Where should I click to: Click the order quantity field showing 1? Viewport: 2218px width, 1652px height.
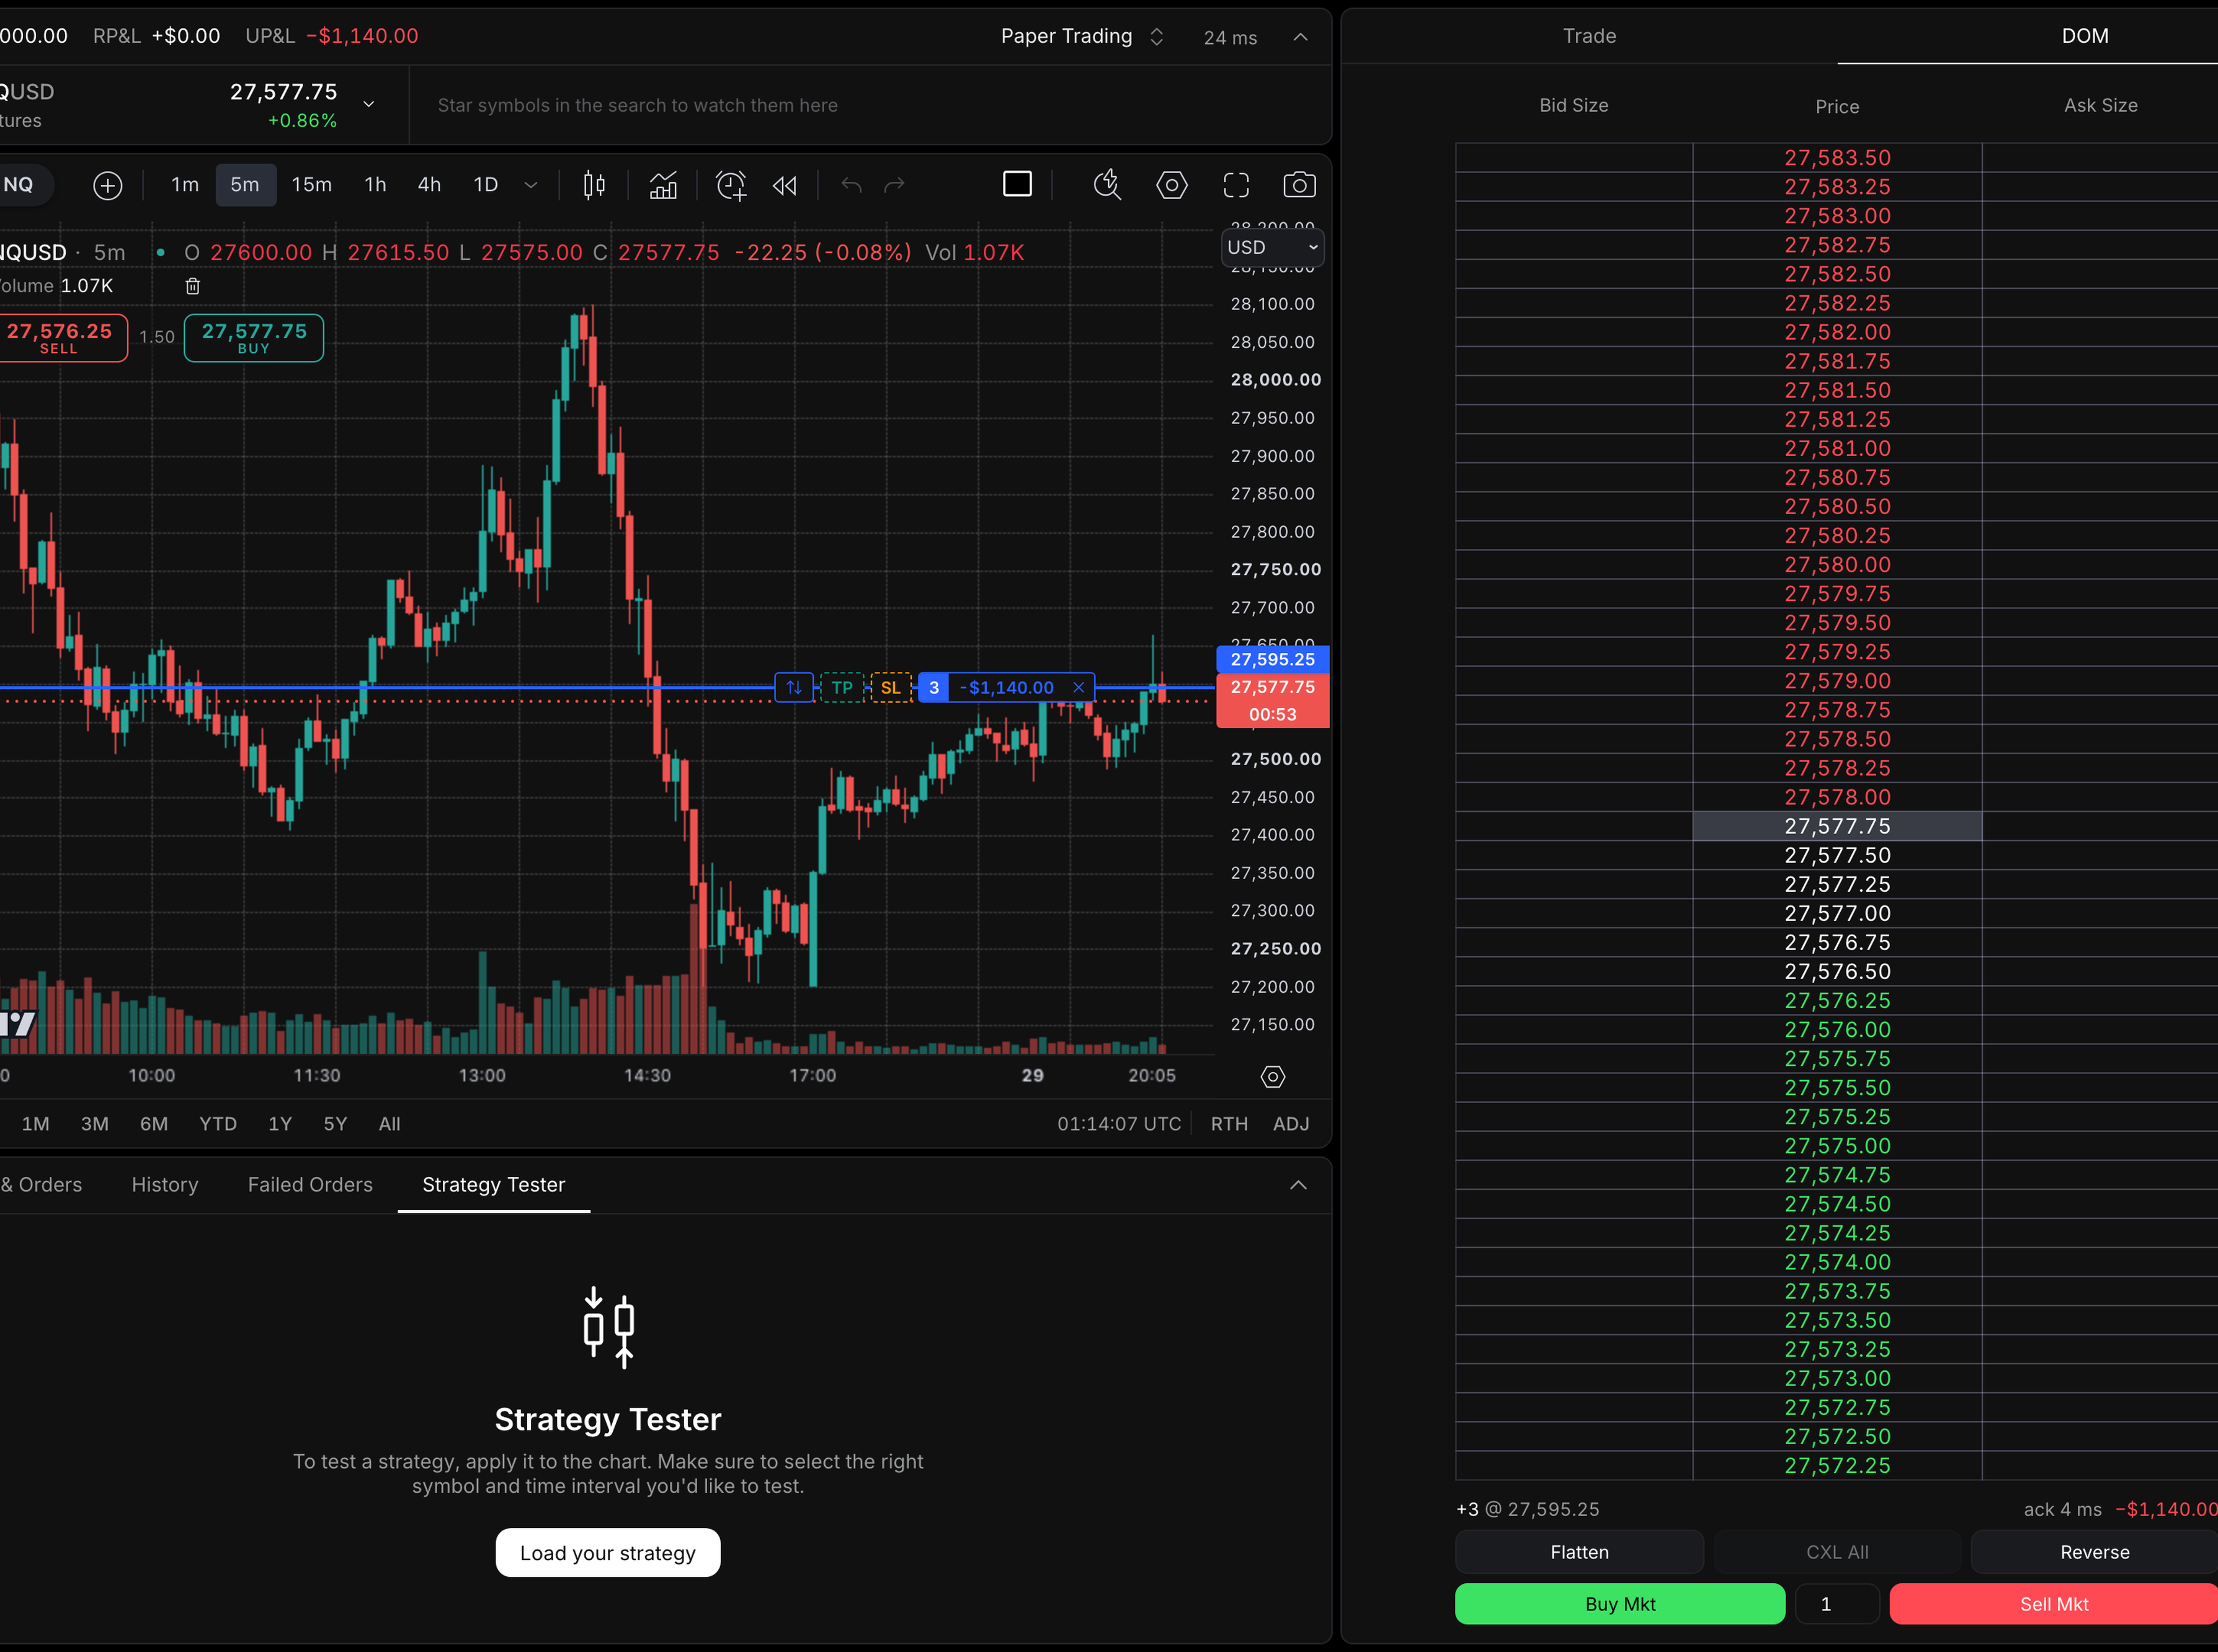pos(1837,1604)
